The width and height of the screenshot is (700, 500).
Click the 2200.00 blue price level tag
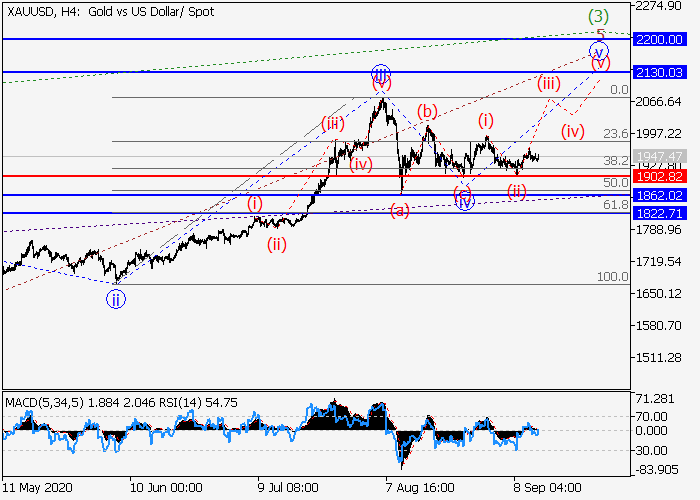[666, 39]
